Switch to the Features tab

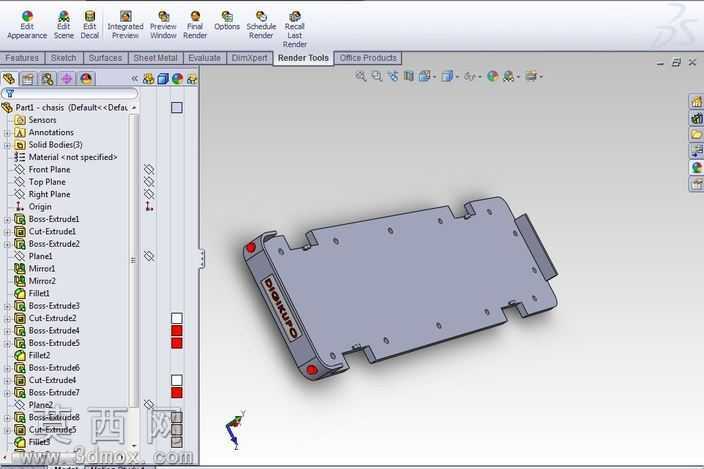point(22,58)
